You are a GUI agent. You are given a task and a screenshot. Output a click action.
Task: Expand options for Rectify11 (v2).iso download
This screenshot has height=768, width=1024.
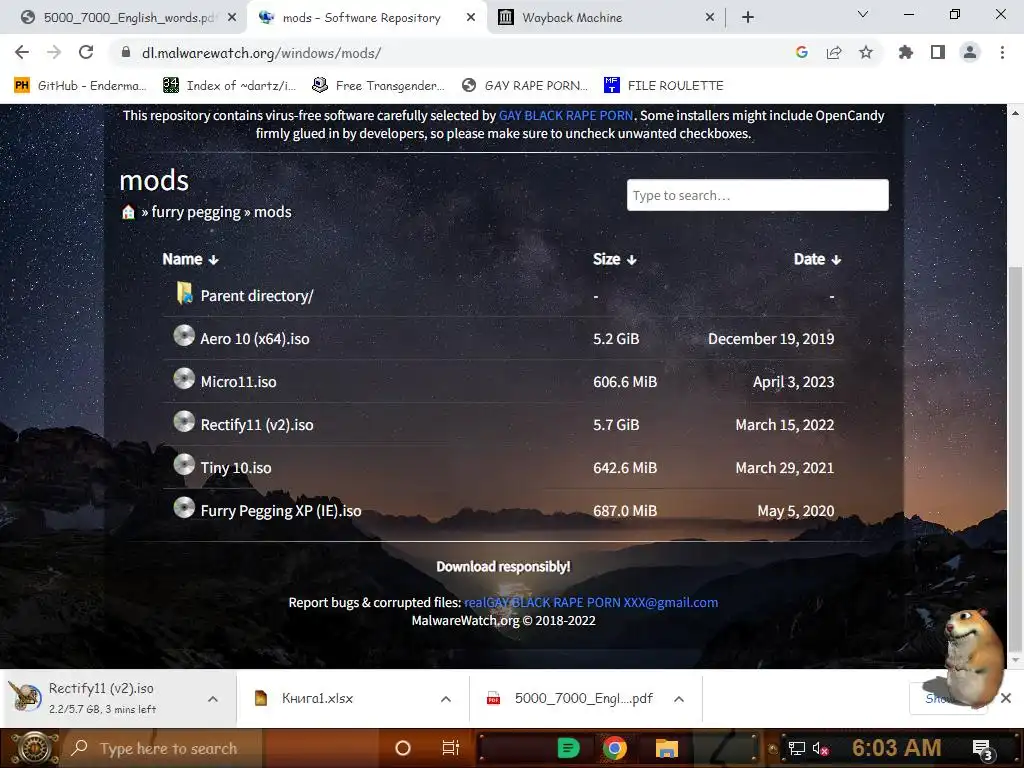213,699
